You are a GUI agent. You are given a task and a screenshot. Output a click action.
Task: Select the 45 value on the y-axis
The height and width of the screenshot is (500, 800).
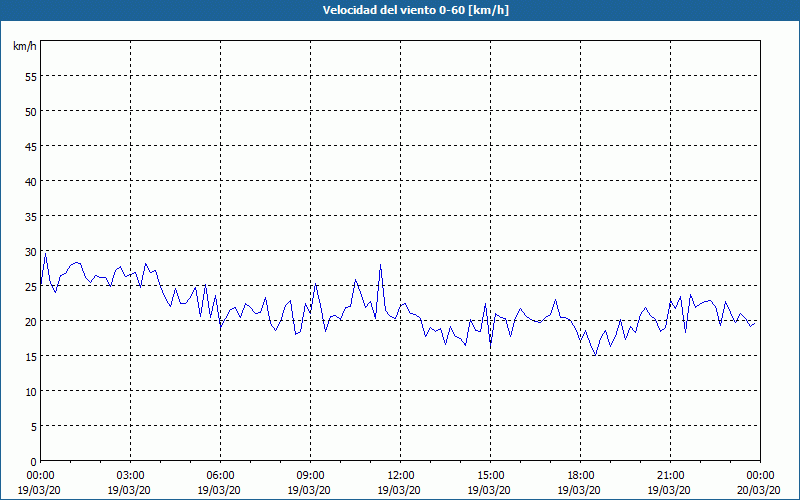pyautogui.click(x=31, y=146)
